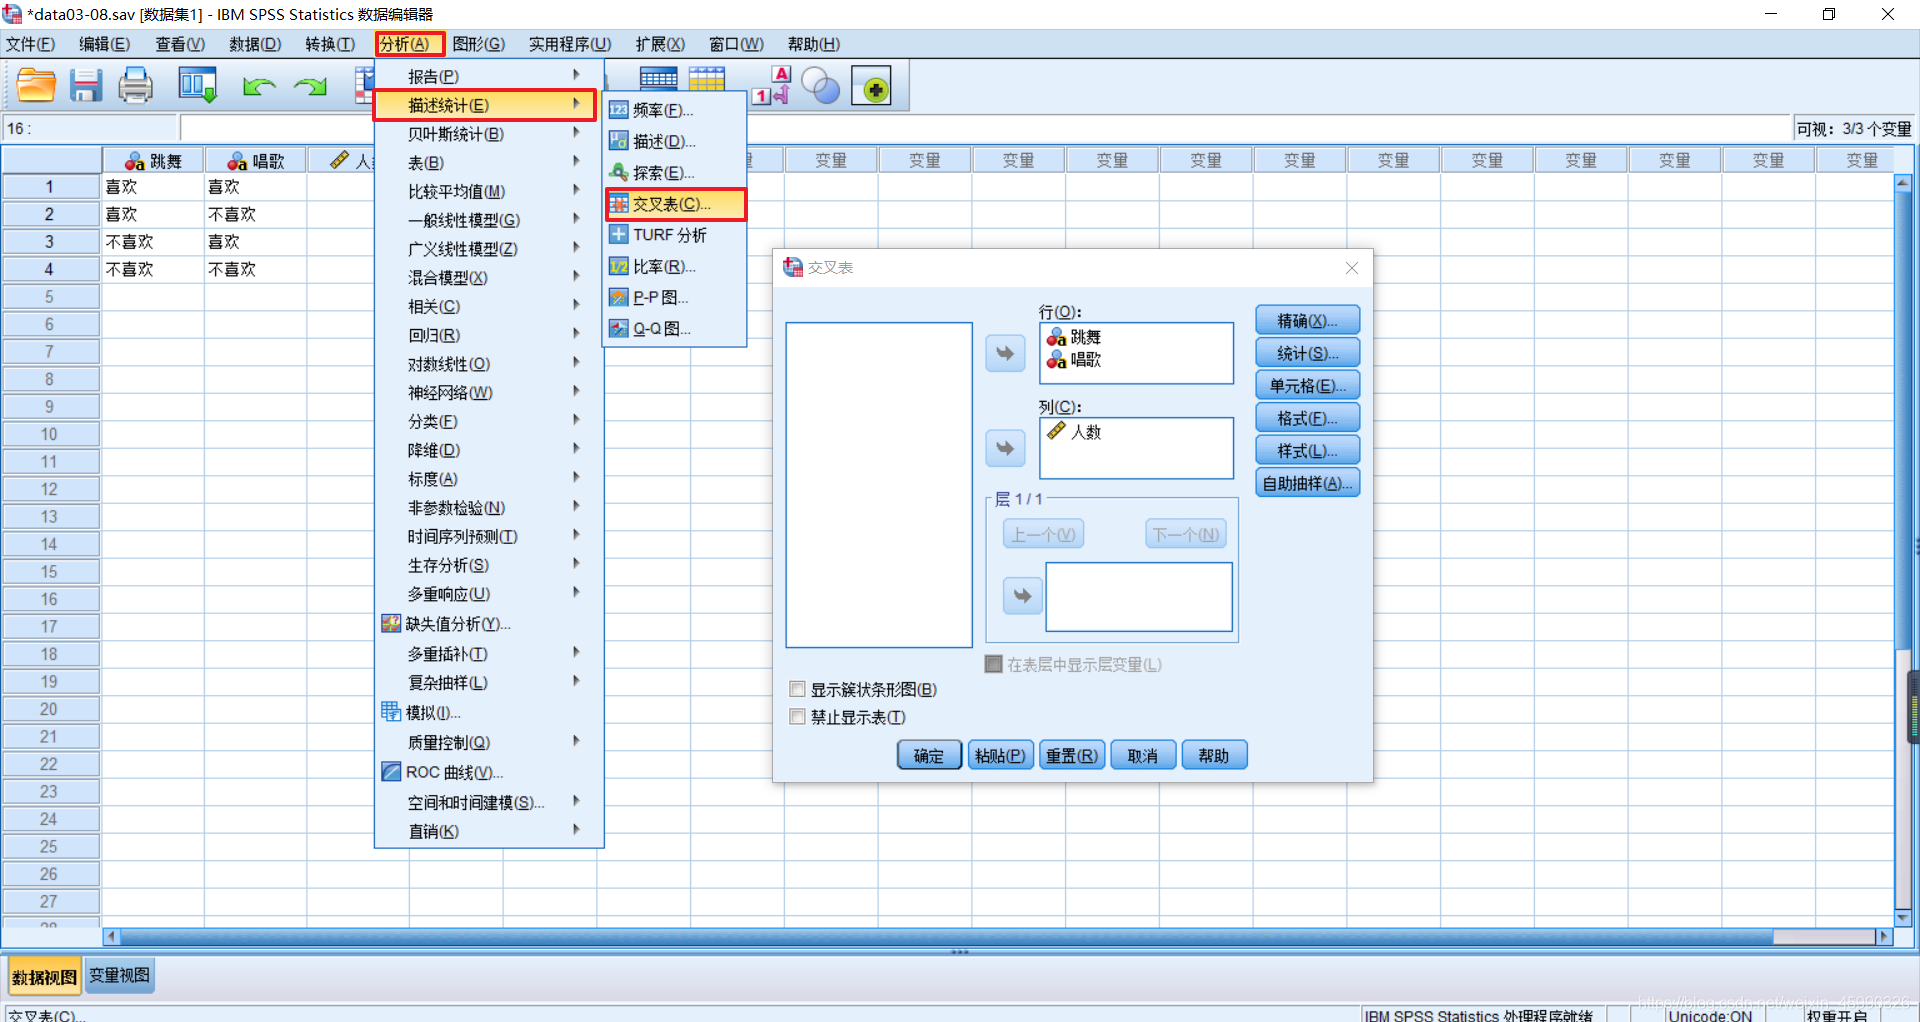Click the 精确(X) button
The width and height of the screenshot is (1920, 1022).
point(1307,320)
